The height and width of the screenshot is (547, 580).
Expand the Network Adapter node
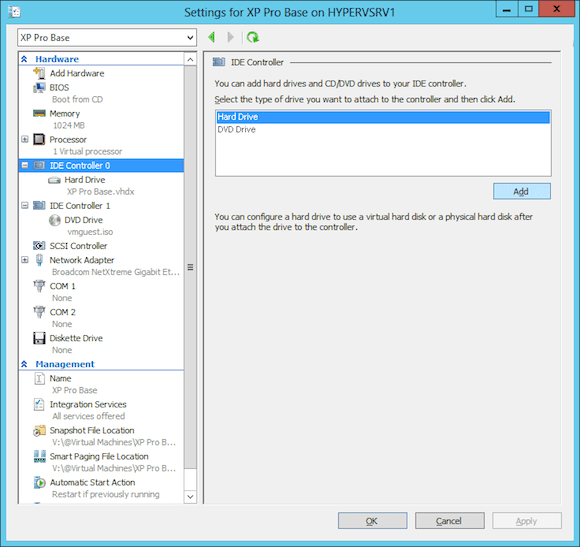[x=25, y=260]
